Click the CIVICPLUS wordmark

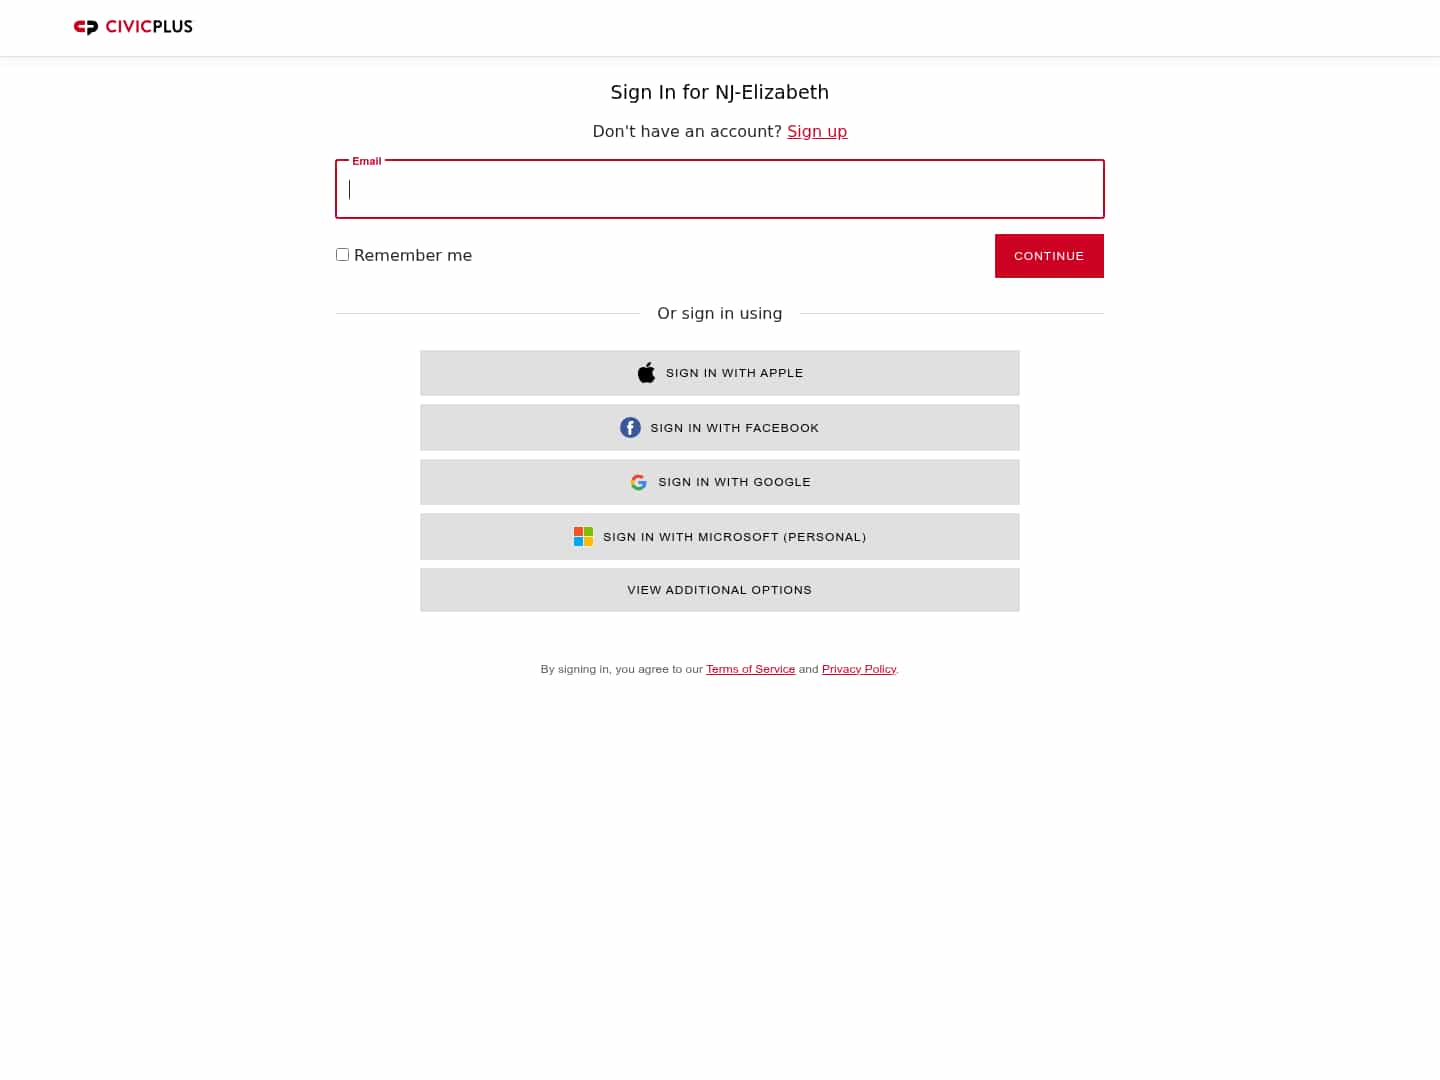point(147,27)
